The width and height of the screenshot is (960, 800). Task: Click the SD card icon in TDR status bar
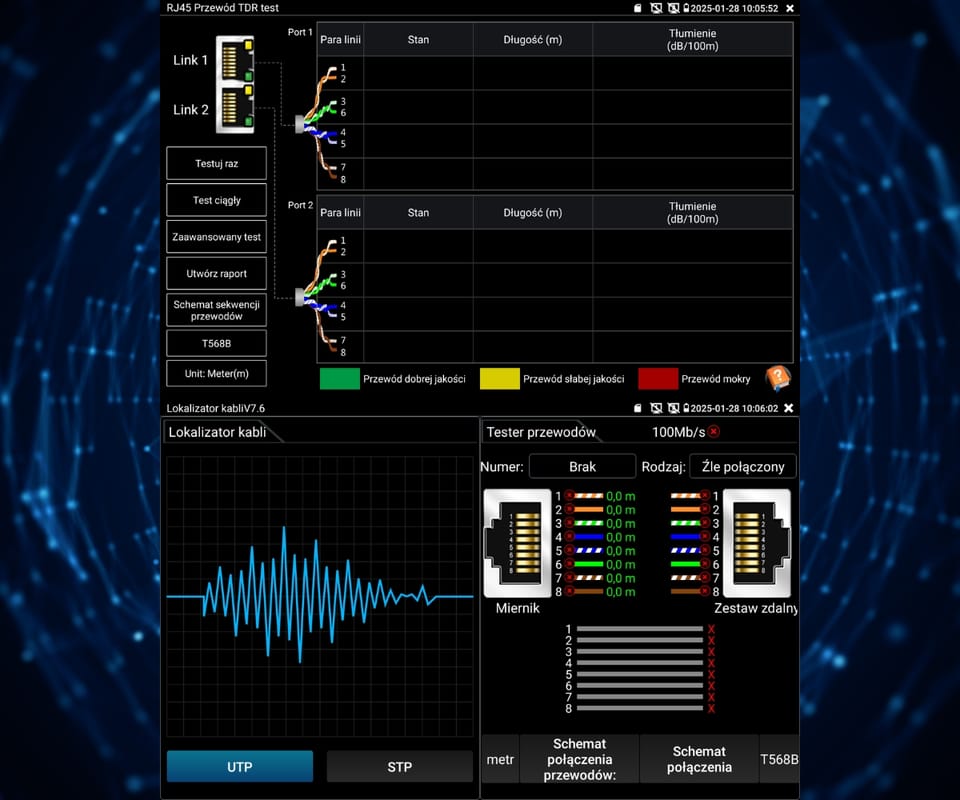click(x=638, y=8)
